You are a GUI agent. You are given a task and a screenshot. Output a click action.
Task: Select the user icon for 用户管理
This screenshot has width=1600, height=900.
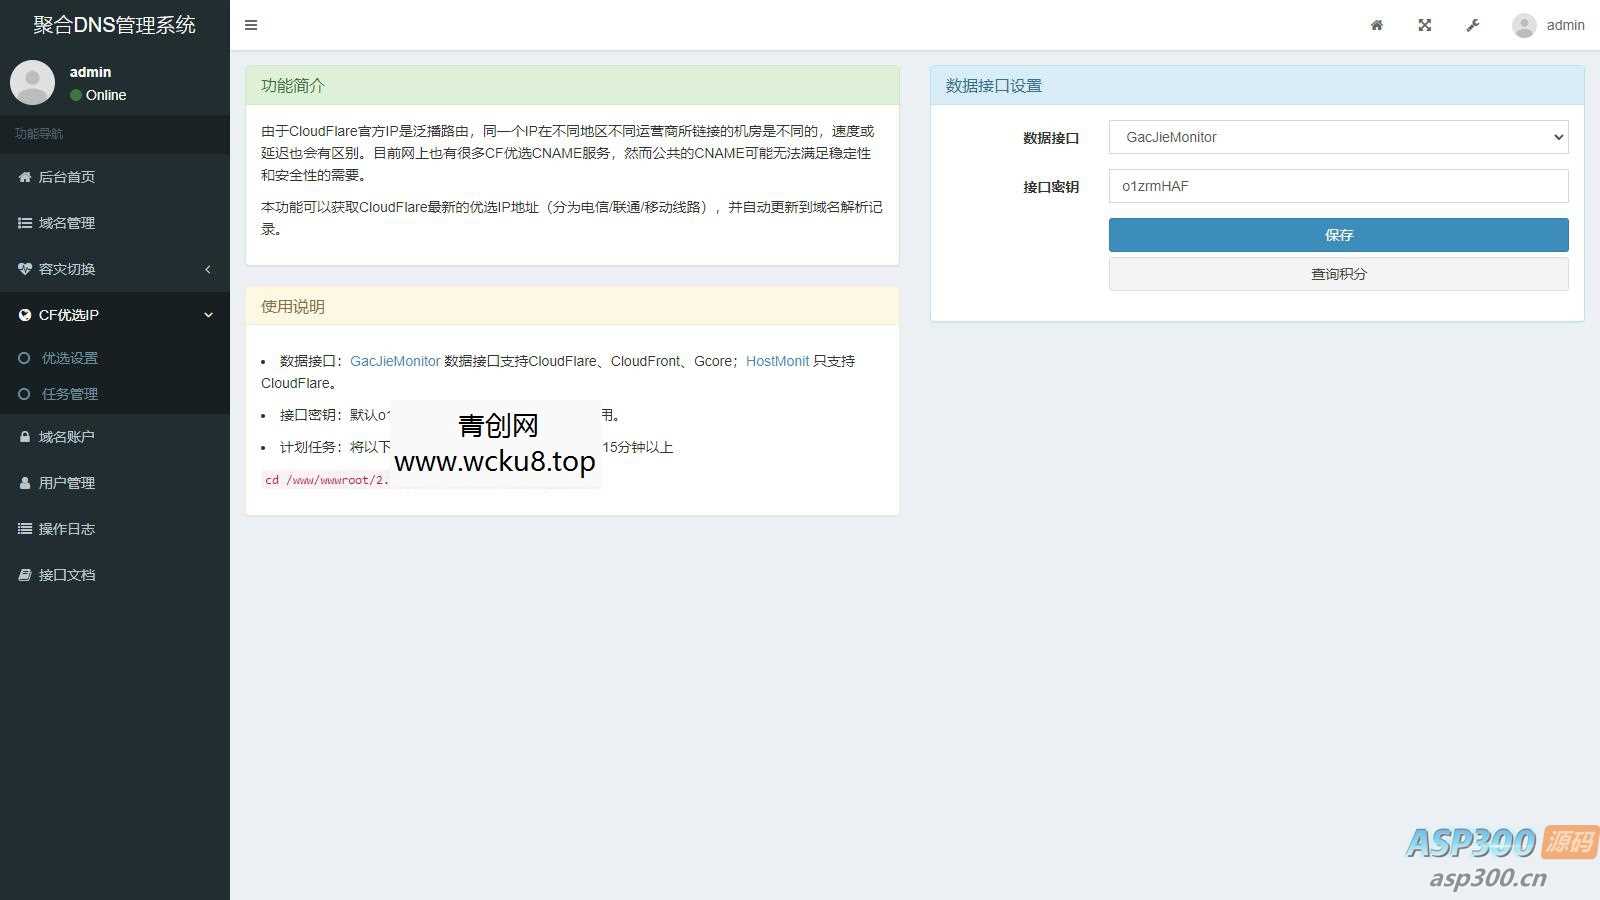pos(24,482)
